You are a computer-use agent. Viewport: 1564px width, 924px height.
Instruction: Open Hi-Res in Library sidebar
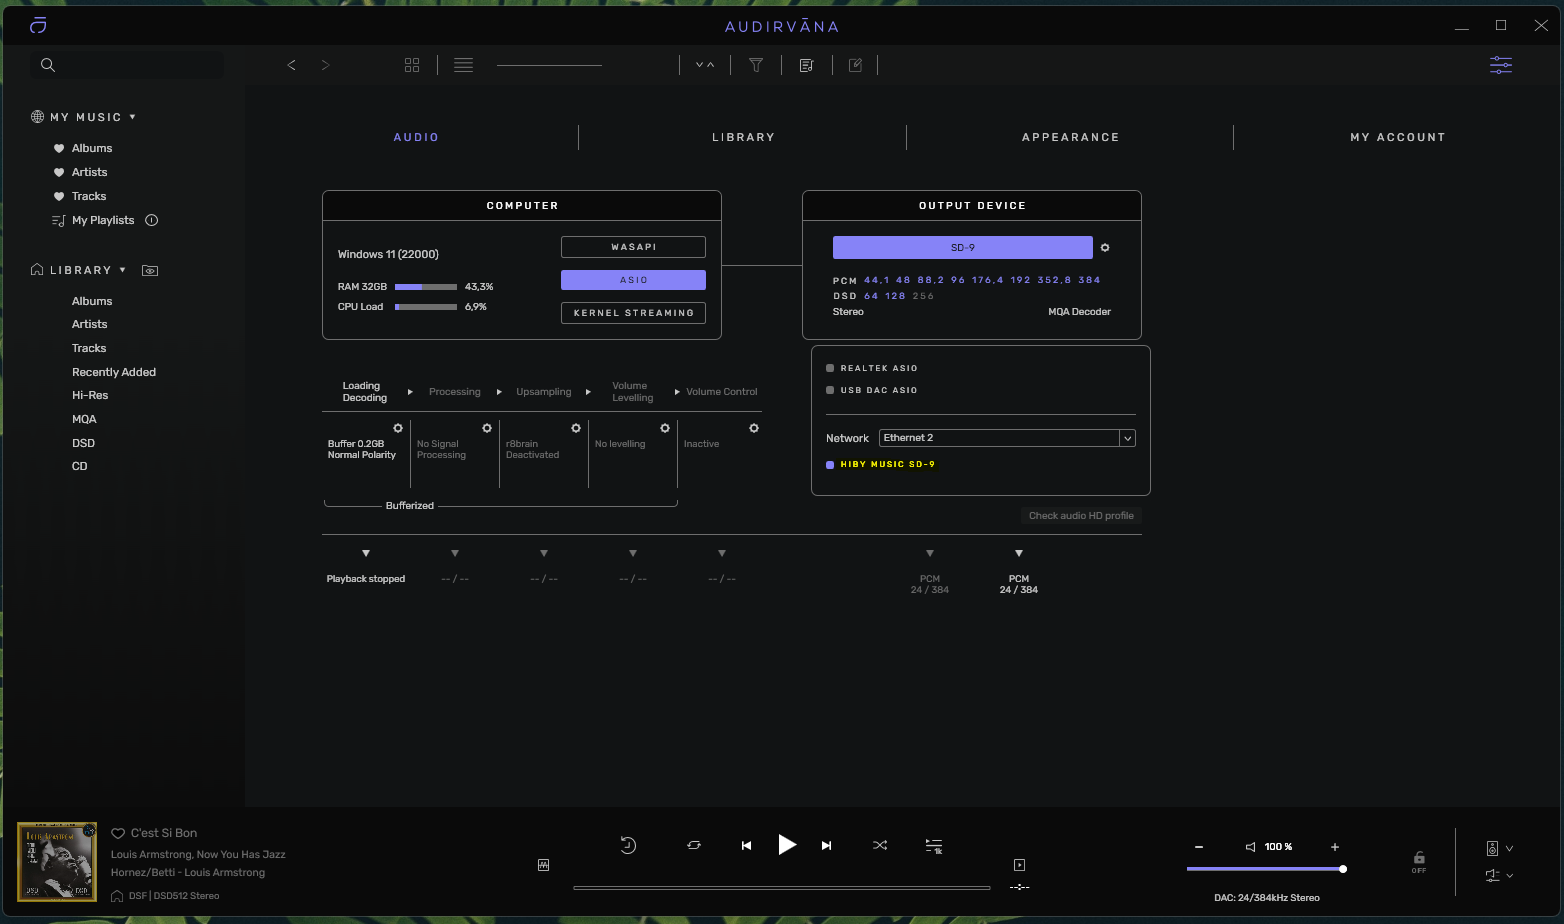pyautogui.click(x=90, y=395)
